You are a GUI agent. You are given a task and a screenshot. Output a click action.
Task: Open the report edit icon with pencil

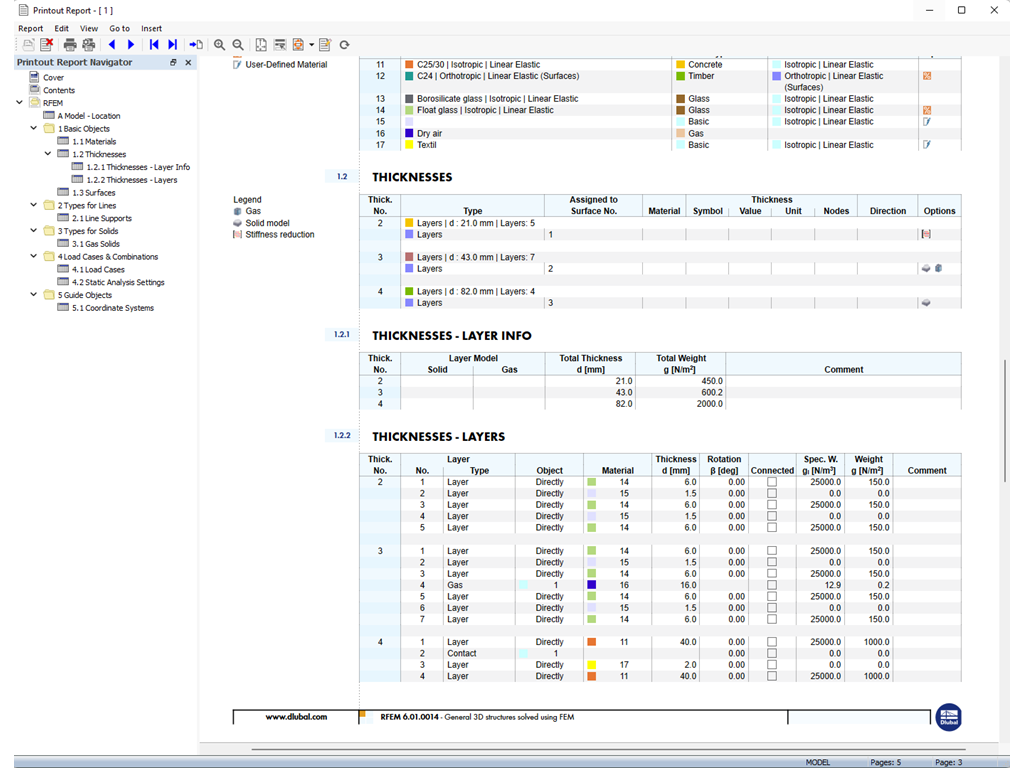pos(323,45)
